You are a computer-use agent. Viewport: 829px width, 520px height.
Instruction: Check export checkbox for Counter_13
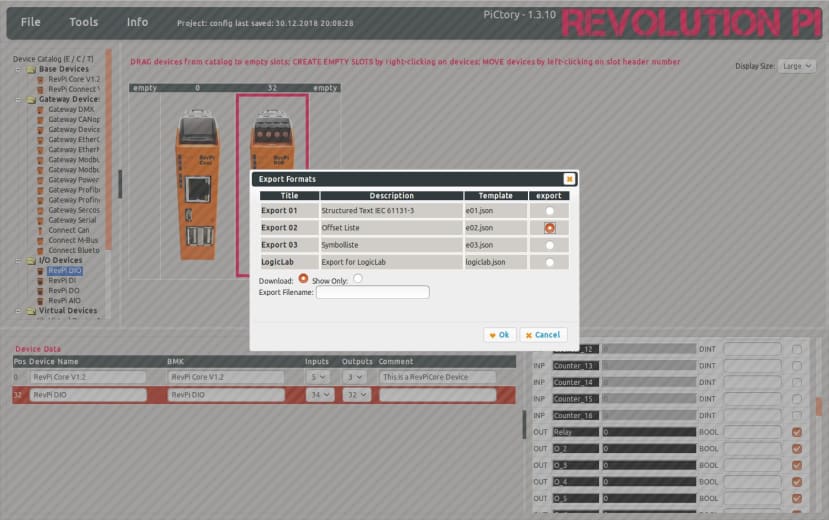coord(797,366)
